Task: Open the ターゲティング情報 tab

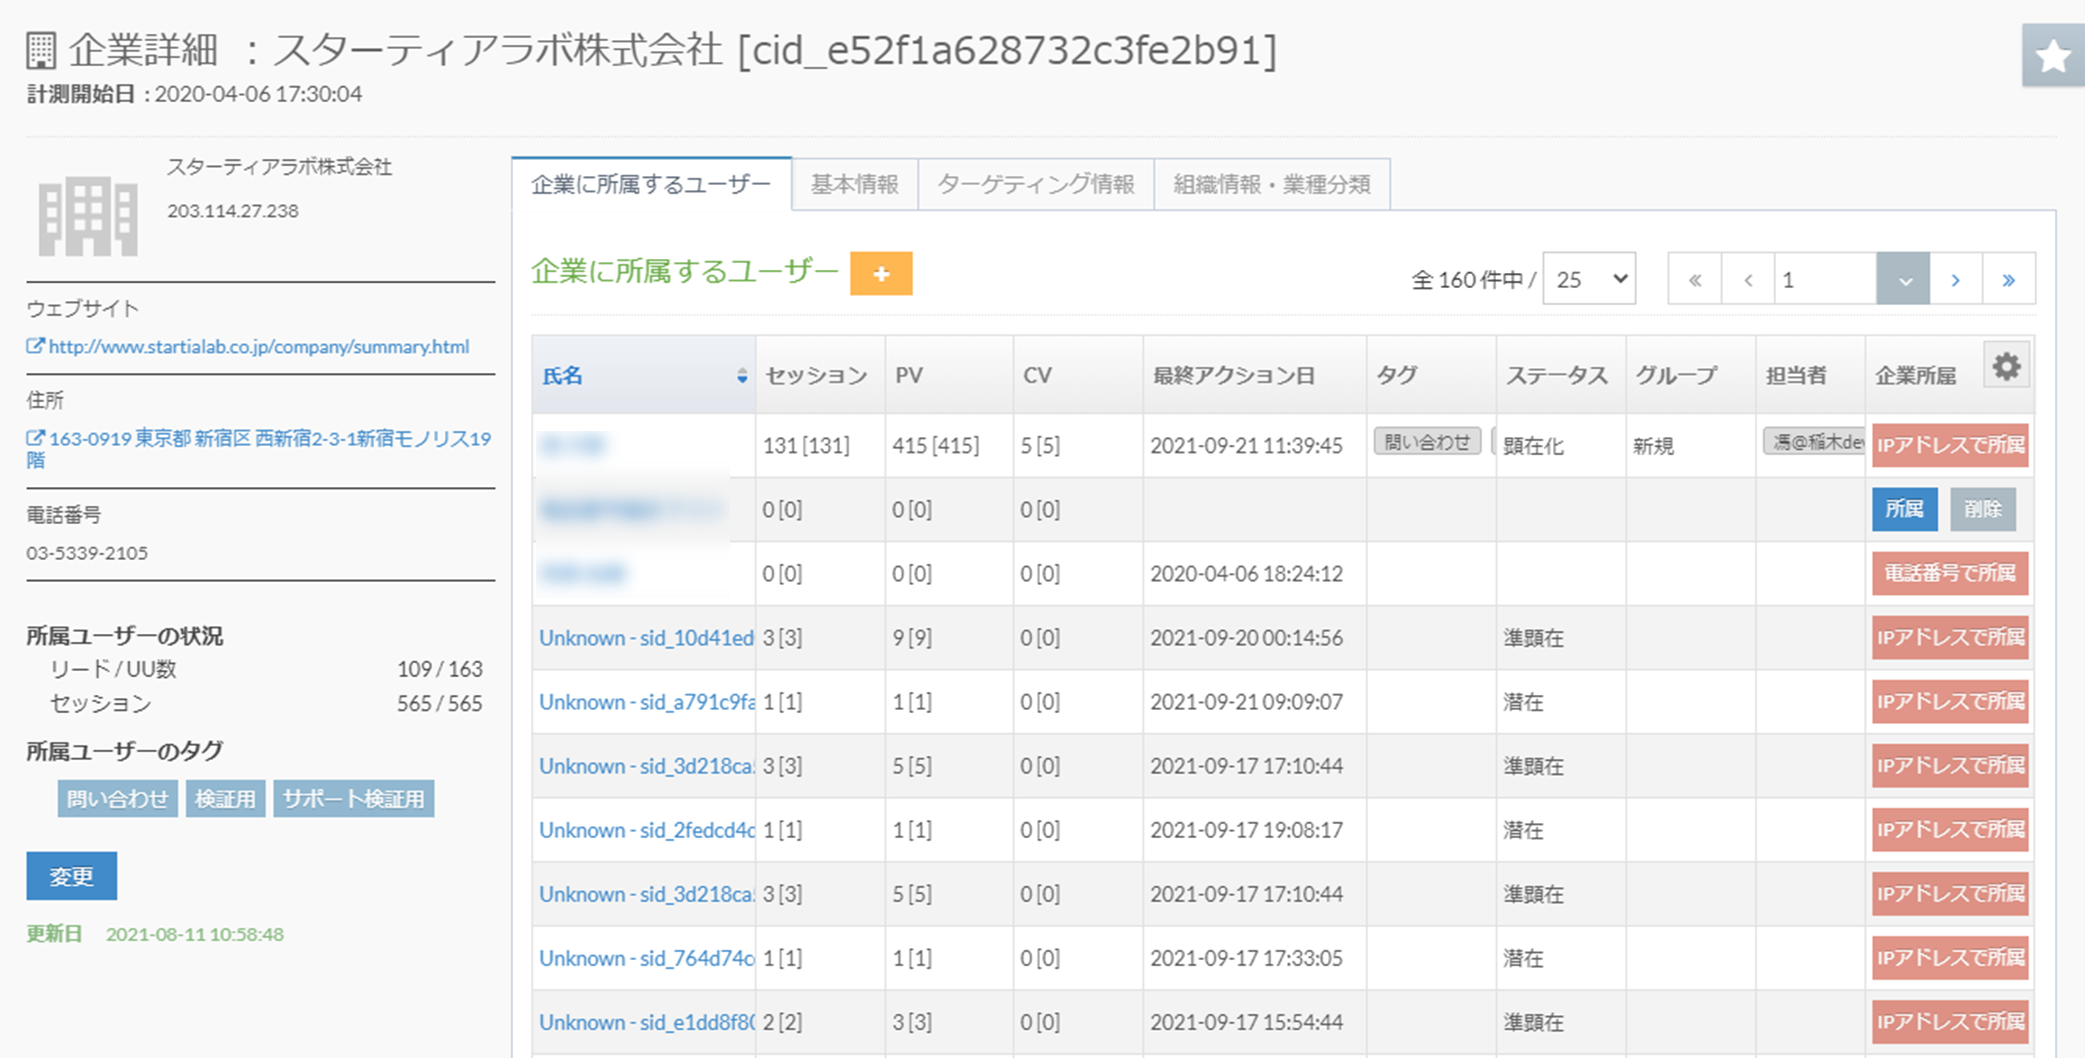Action: coord(1036,184)
